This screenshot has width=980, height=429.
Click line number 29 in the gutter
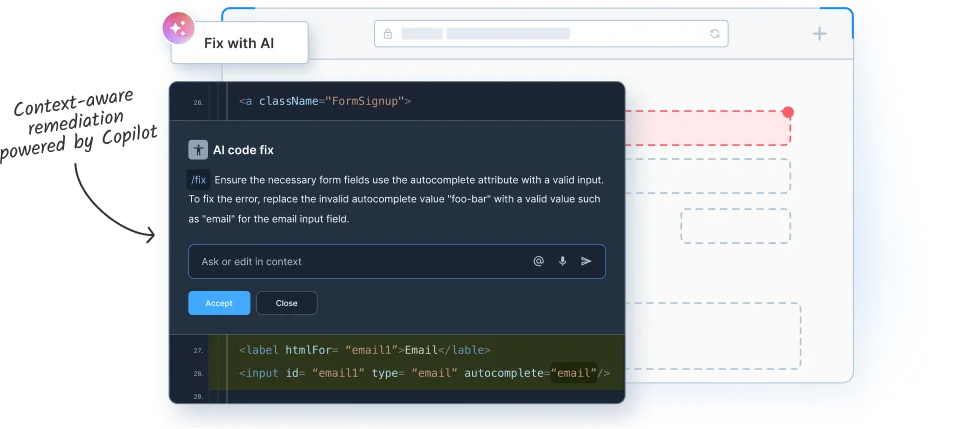pos(198,397)
